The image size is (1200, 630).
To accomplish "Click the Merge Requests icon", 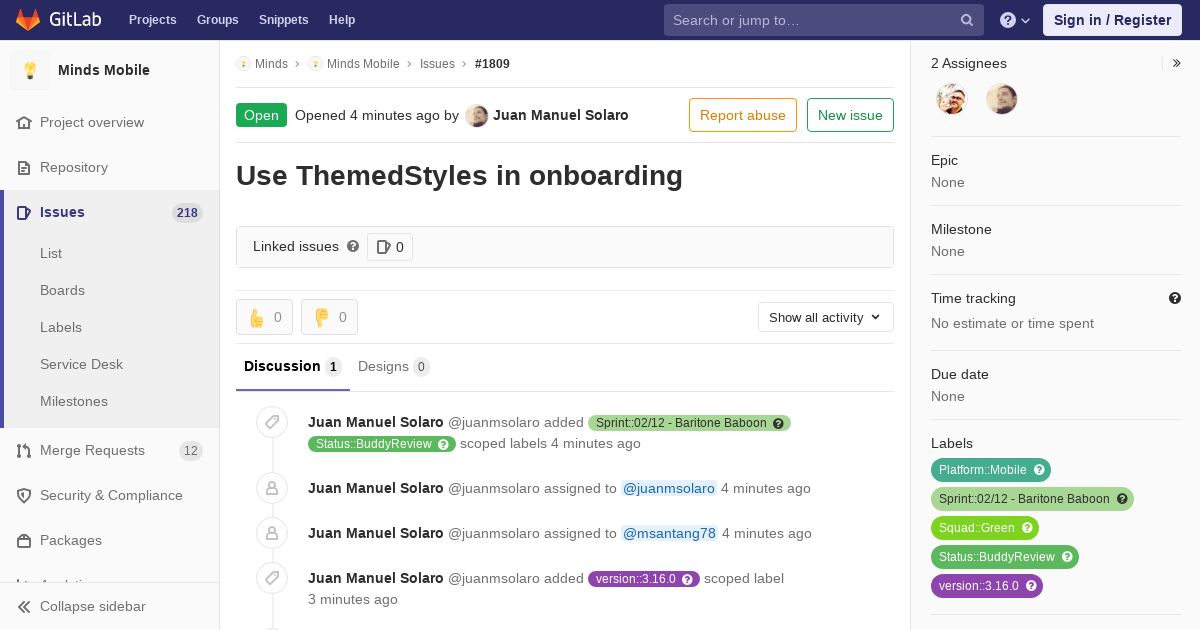I will (24, 450).
